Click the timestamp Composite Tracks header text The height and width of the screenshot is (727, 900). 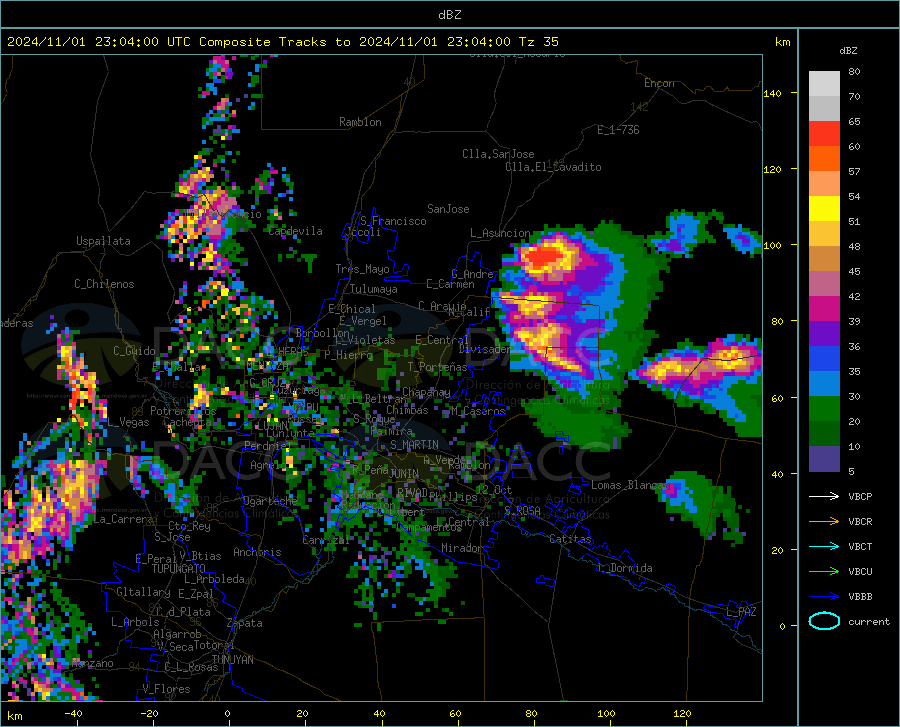[x=282, y=42]
